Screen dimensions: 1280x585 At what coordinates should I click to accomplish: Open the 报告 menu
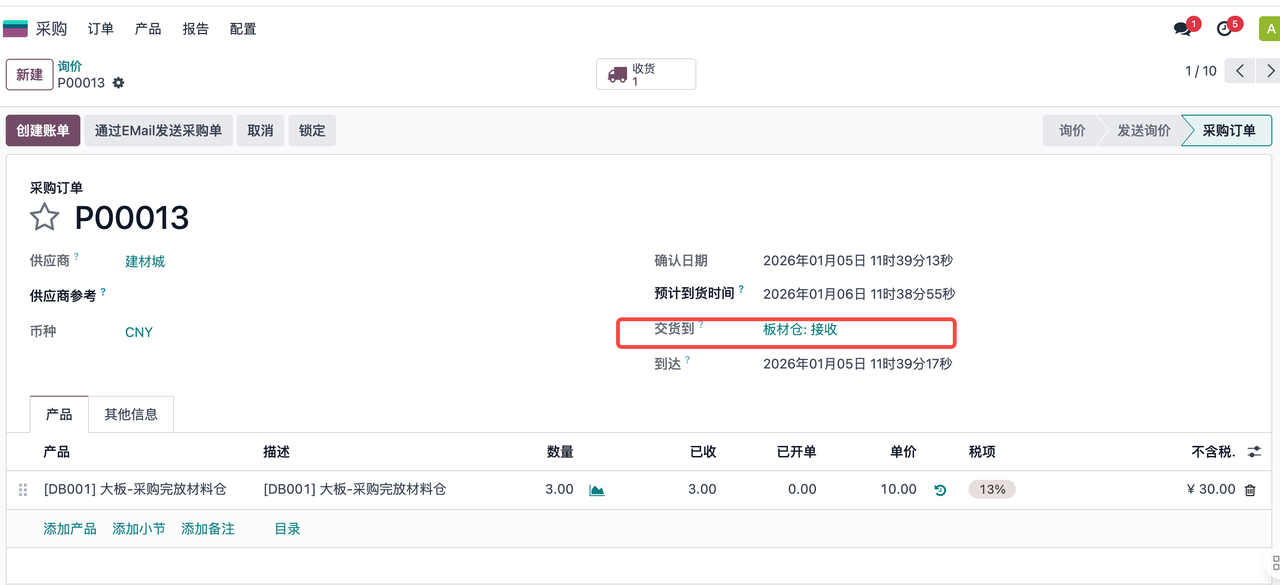[196, 29]
